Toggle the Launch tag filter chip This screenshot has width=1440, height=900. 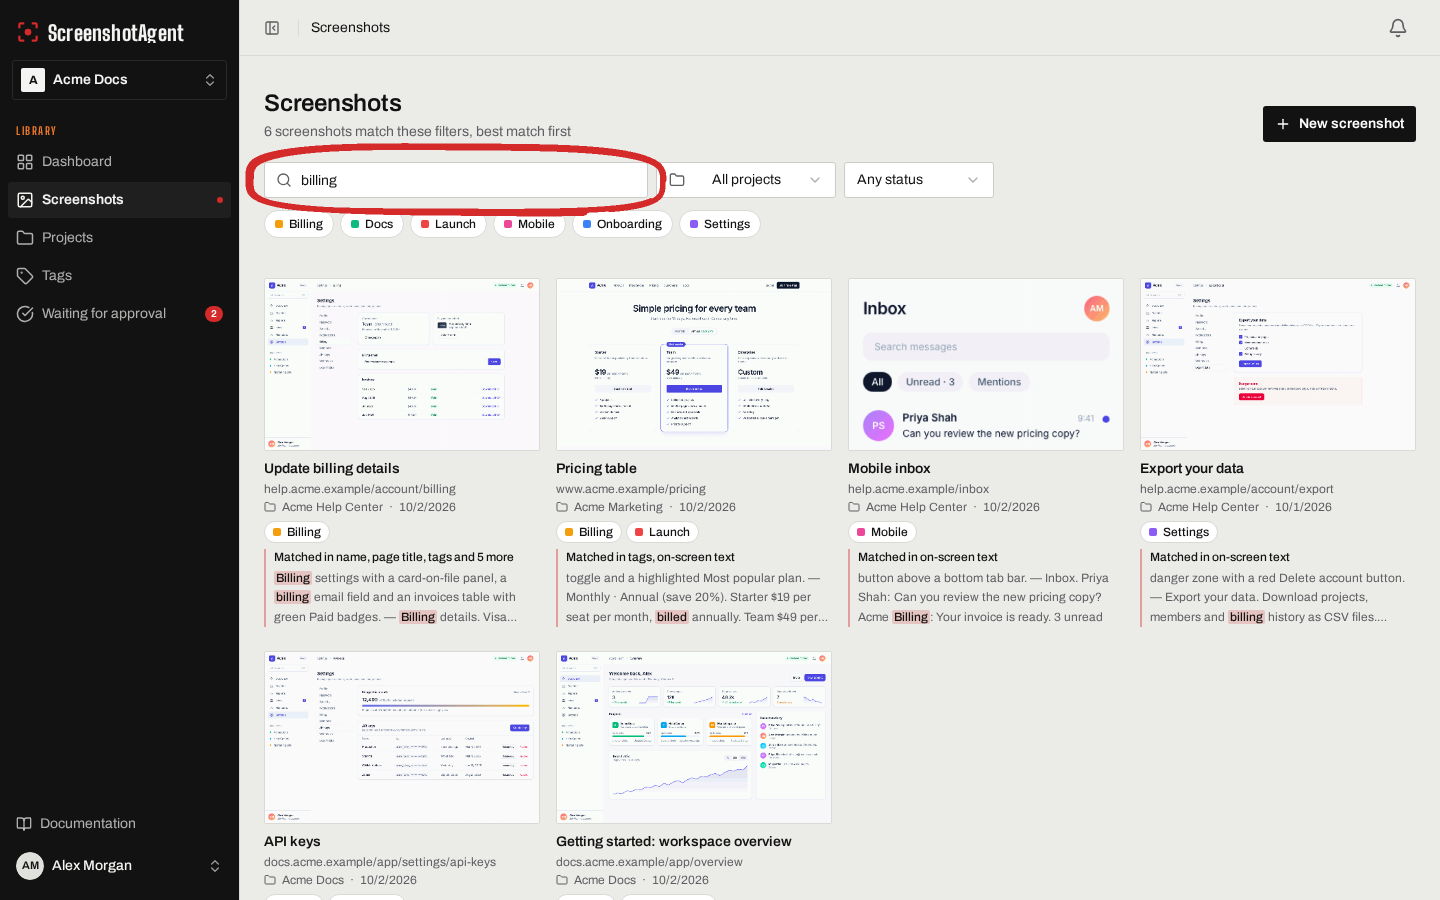point(448,224)
